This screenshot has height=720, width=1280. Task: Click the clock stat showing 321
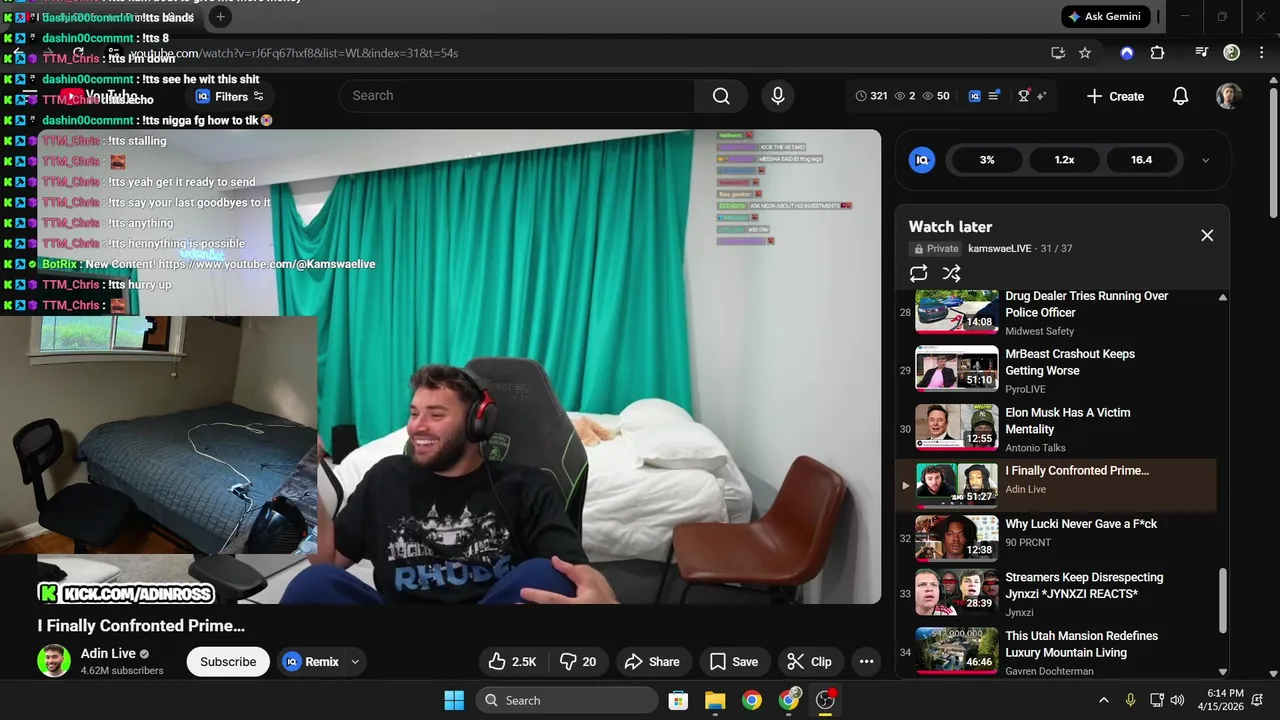871,96
